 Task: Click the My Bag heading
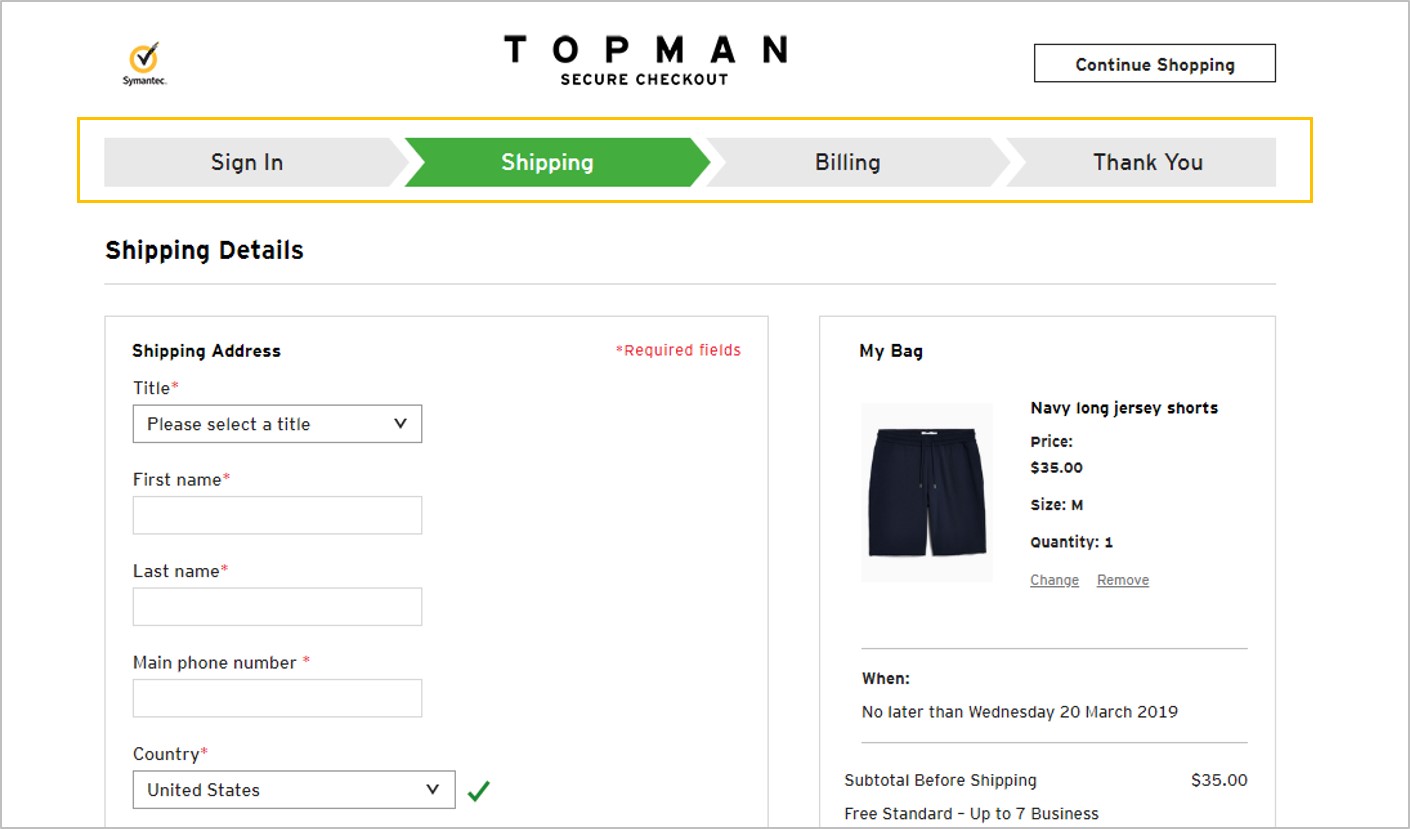(x=890, y=351)
